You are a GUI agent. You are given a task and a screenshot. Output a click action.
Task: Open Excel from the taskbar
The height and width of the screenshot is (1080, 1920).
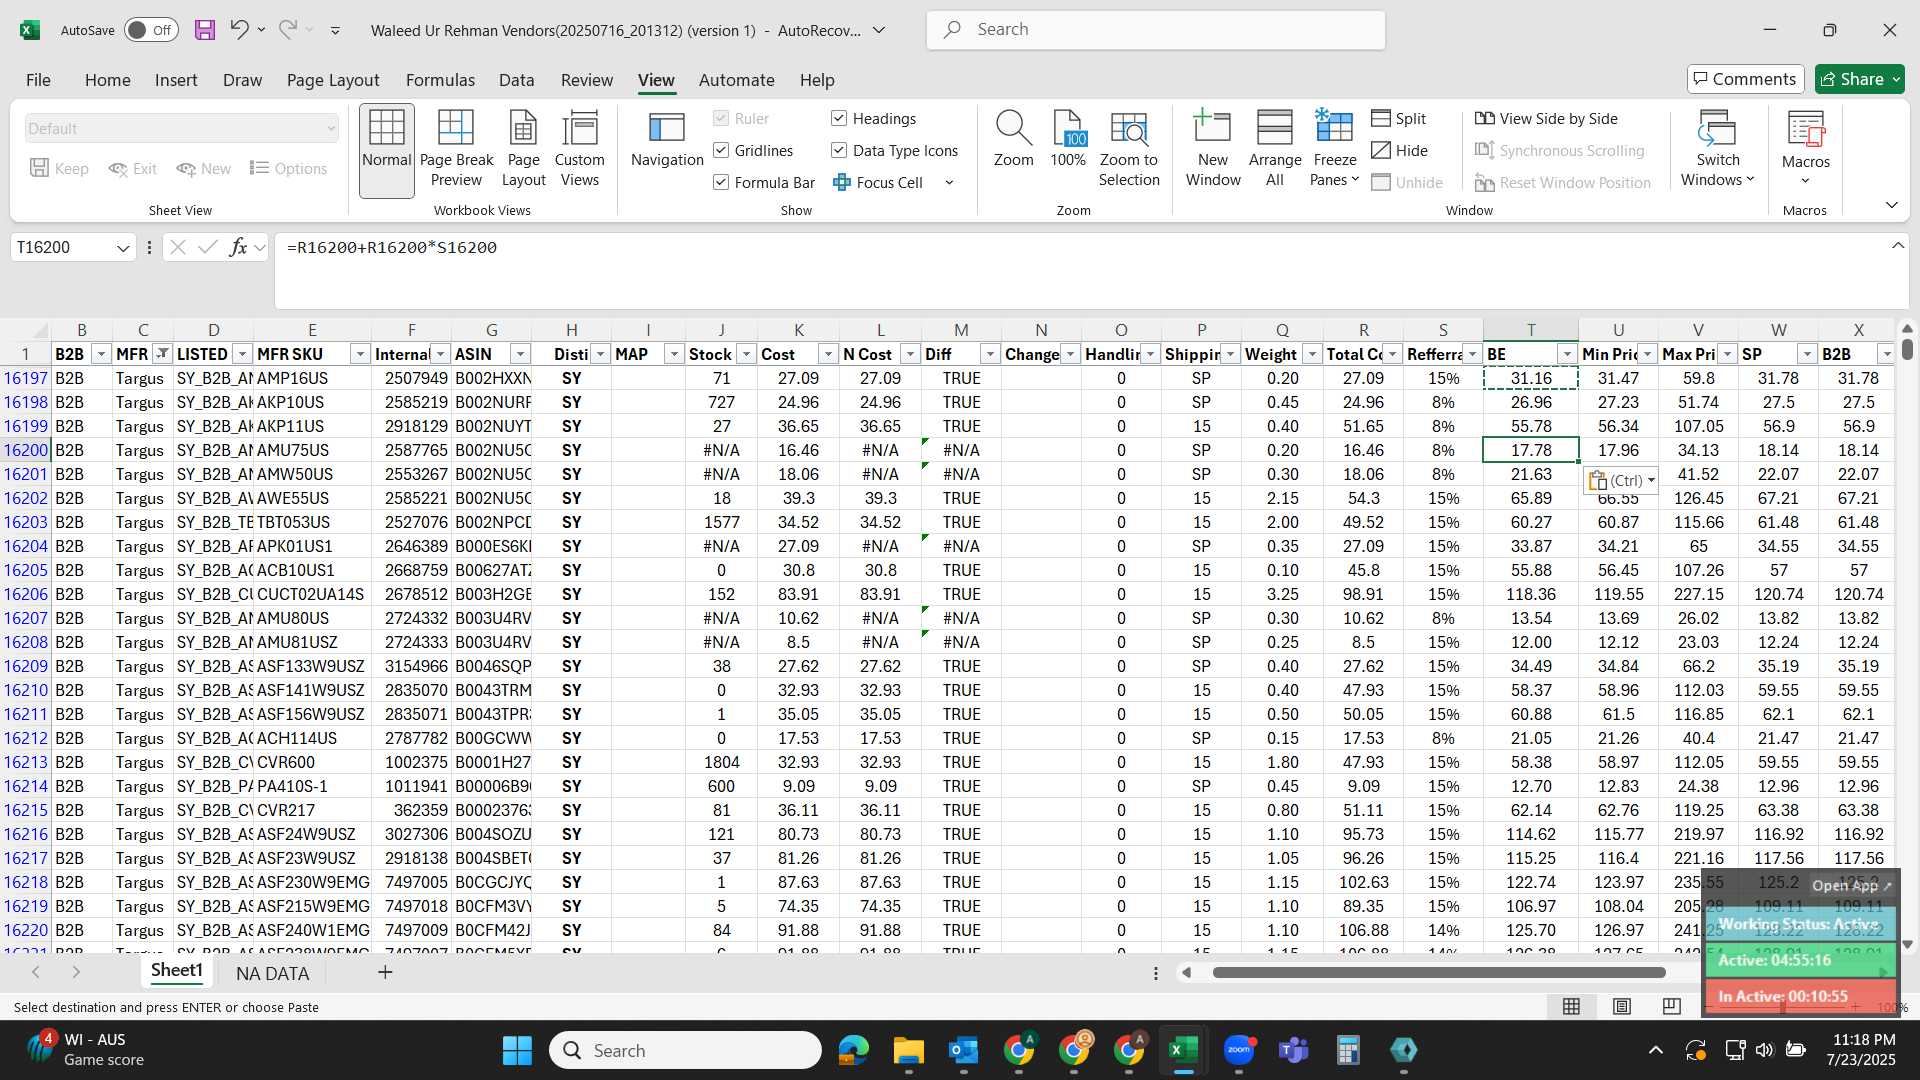coord(1183,1050)
